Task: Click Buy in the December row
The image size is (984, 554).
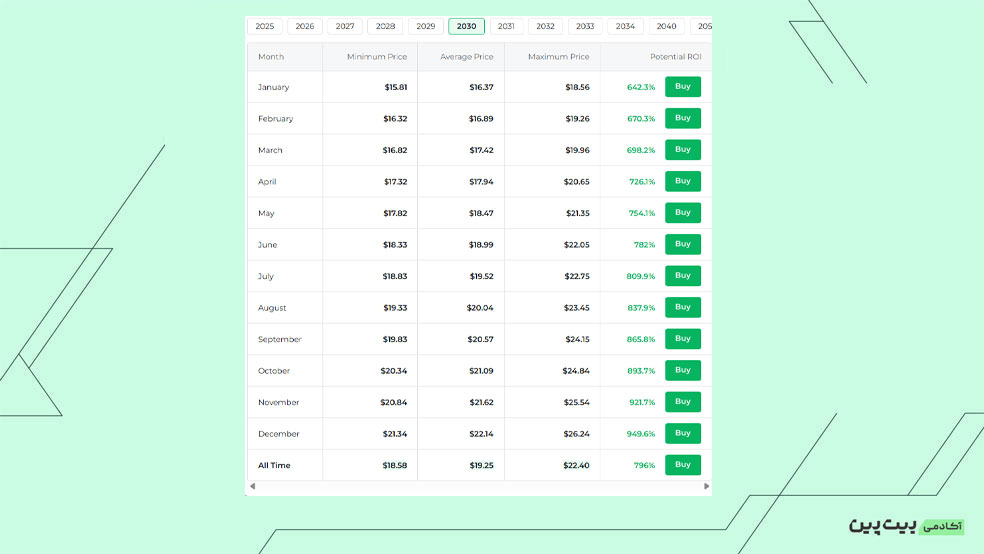Action: click(x=683, y=433)
